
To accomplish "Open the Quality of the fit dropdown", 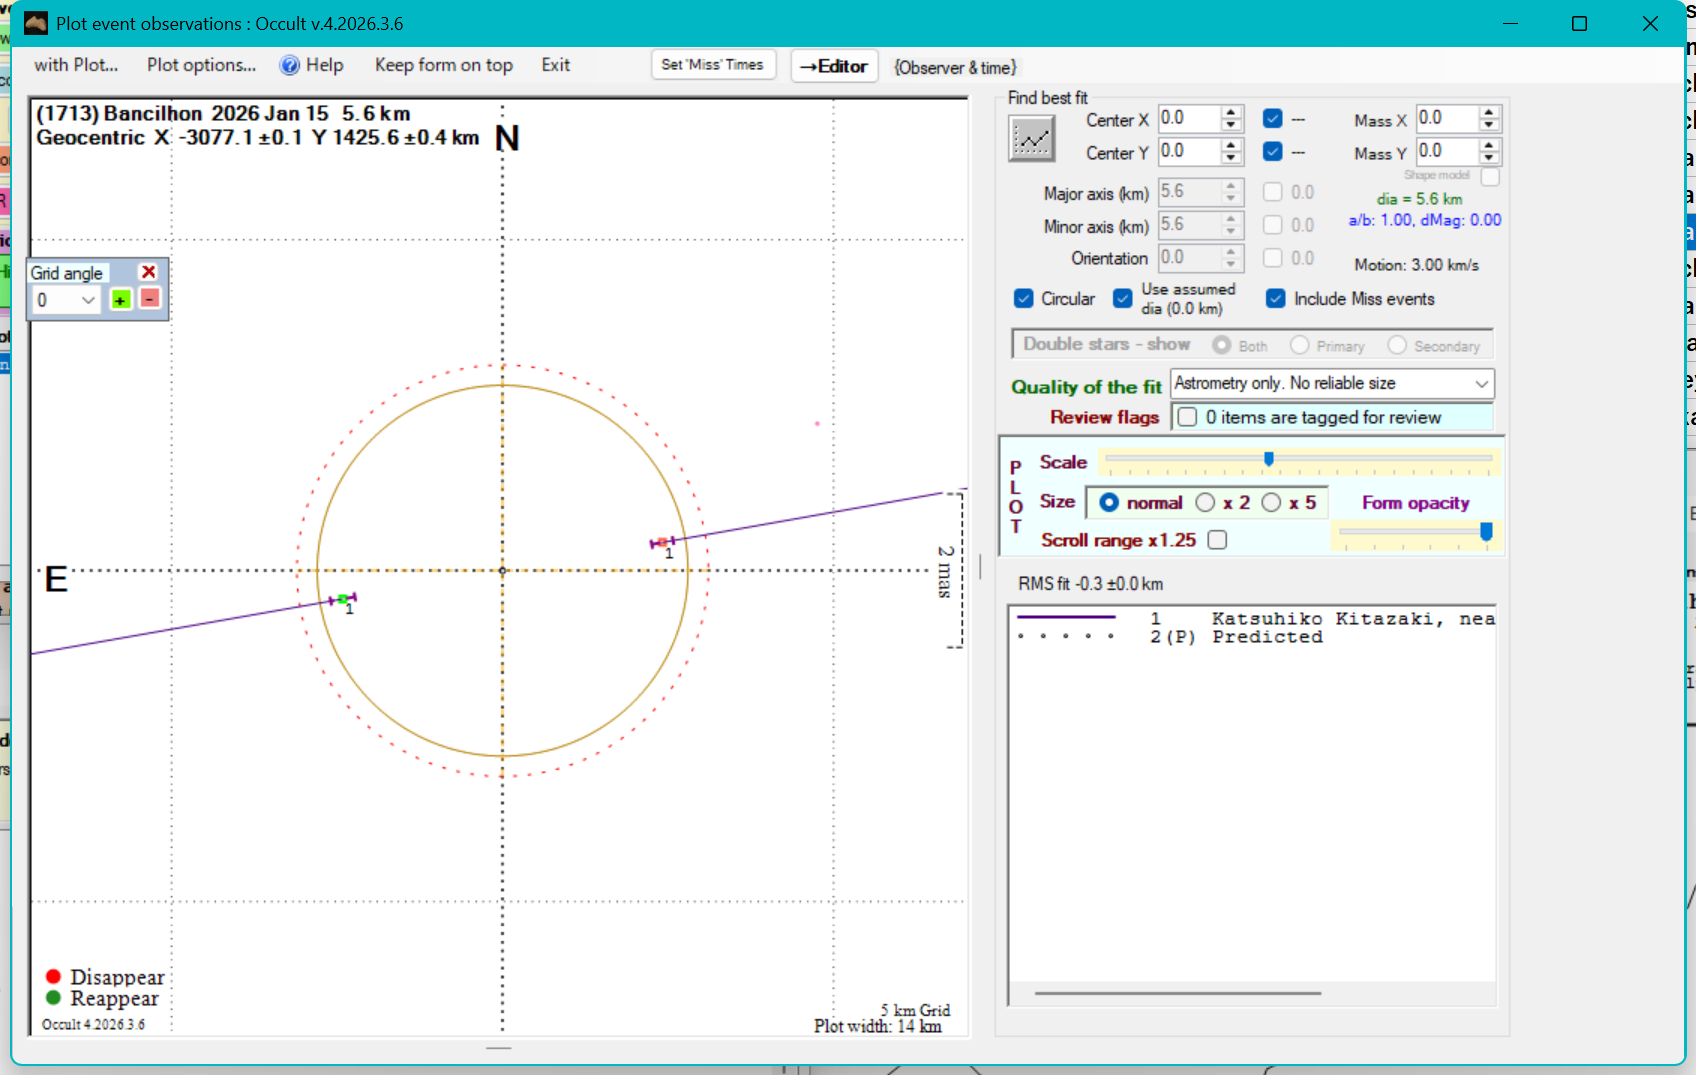I will click(1481, 384).
